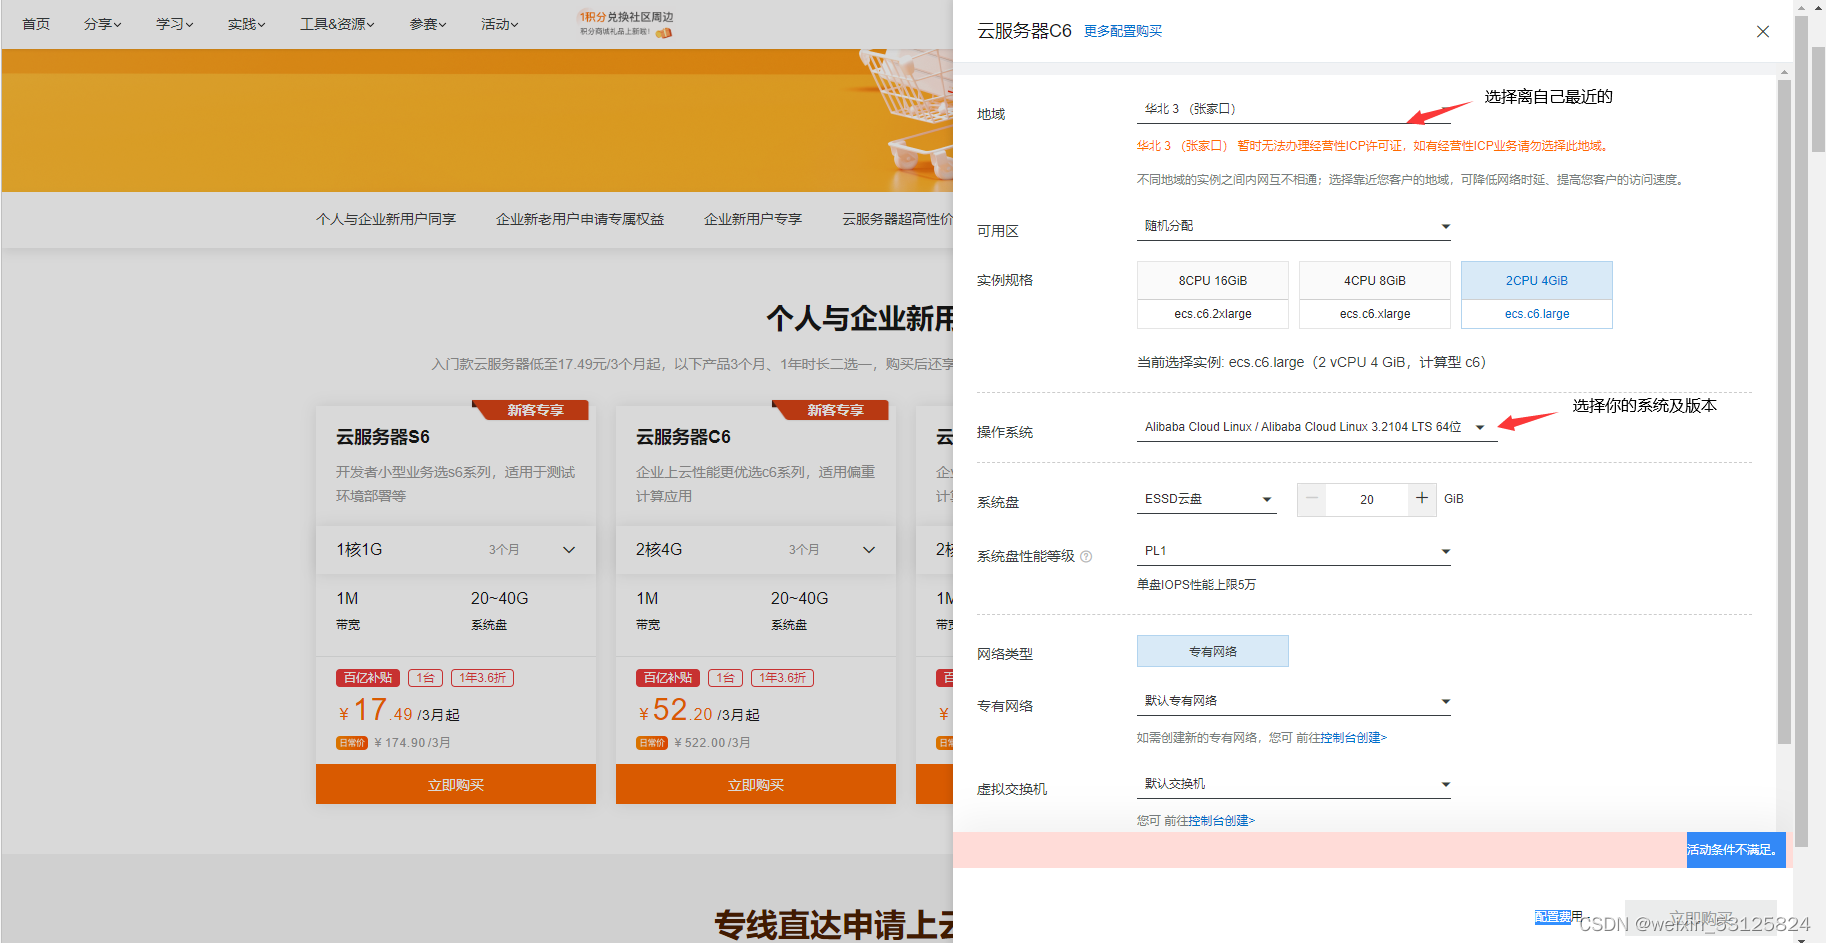Open the 工具&资源 navigation menu

(337, 24)
